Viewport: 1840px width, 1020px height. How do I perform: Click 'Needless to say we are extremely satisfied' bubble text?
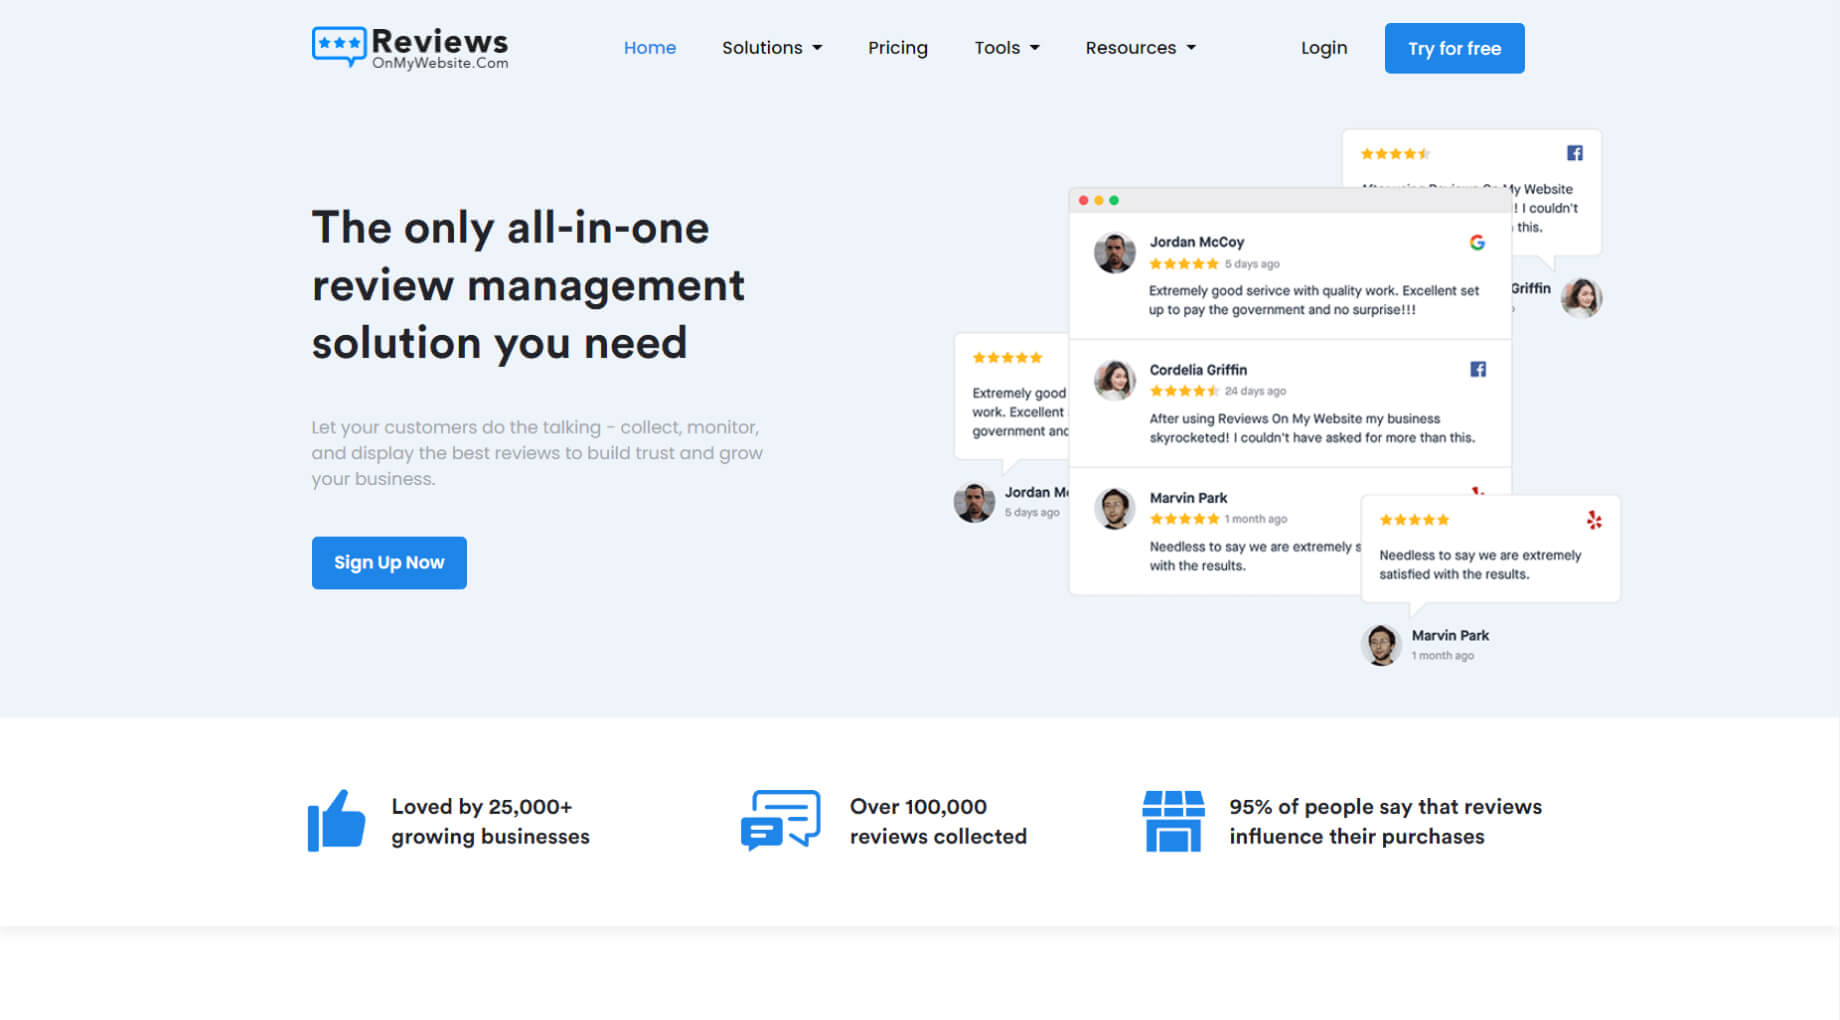1480,565
